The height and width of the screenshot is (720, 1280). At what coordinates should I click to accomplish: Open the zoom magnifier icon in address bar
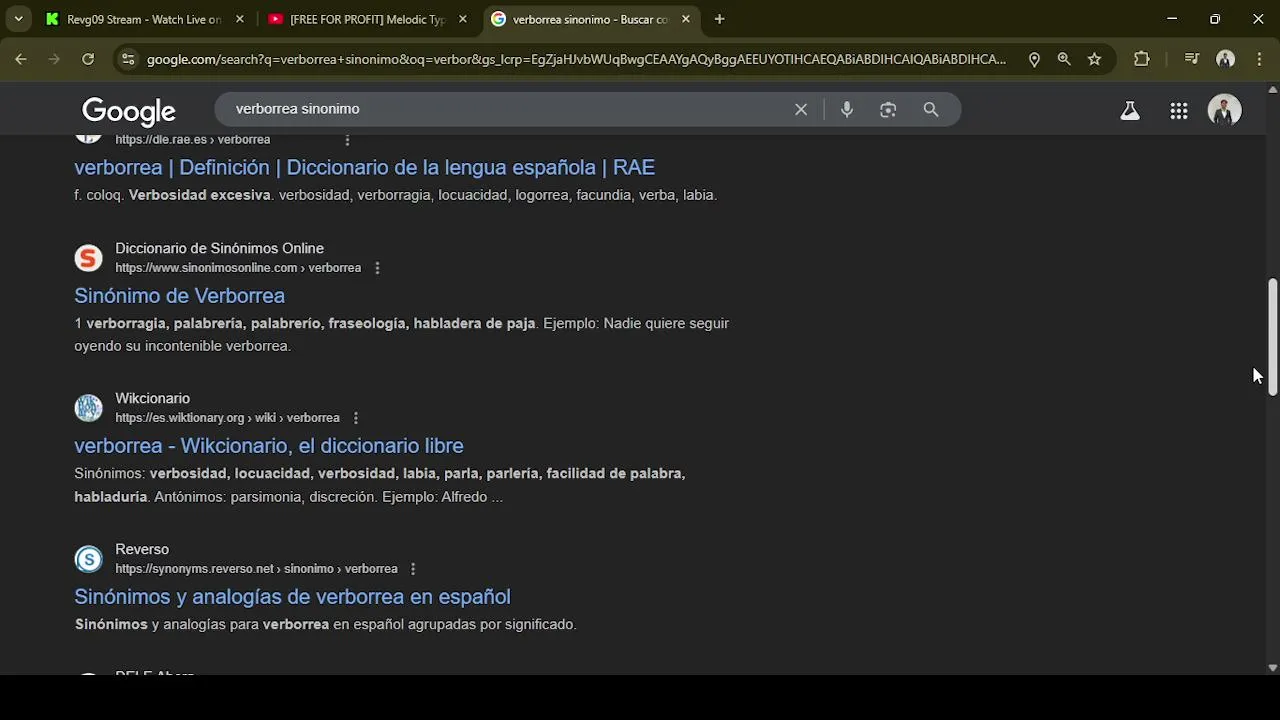[x=1064, y=59]
